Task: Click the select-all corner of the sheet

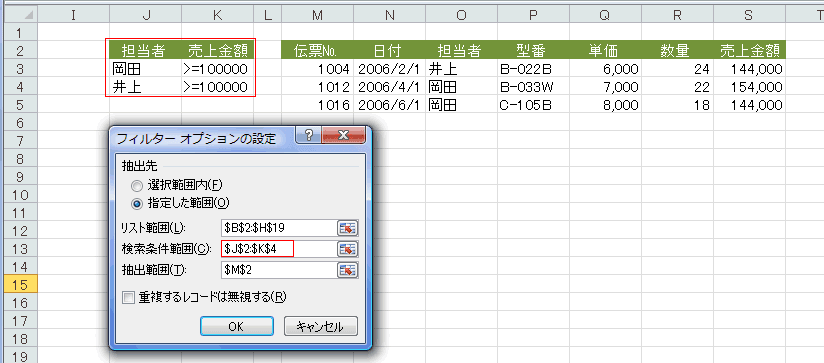Action: click(x=20, y=16)
